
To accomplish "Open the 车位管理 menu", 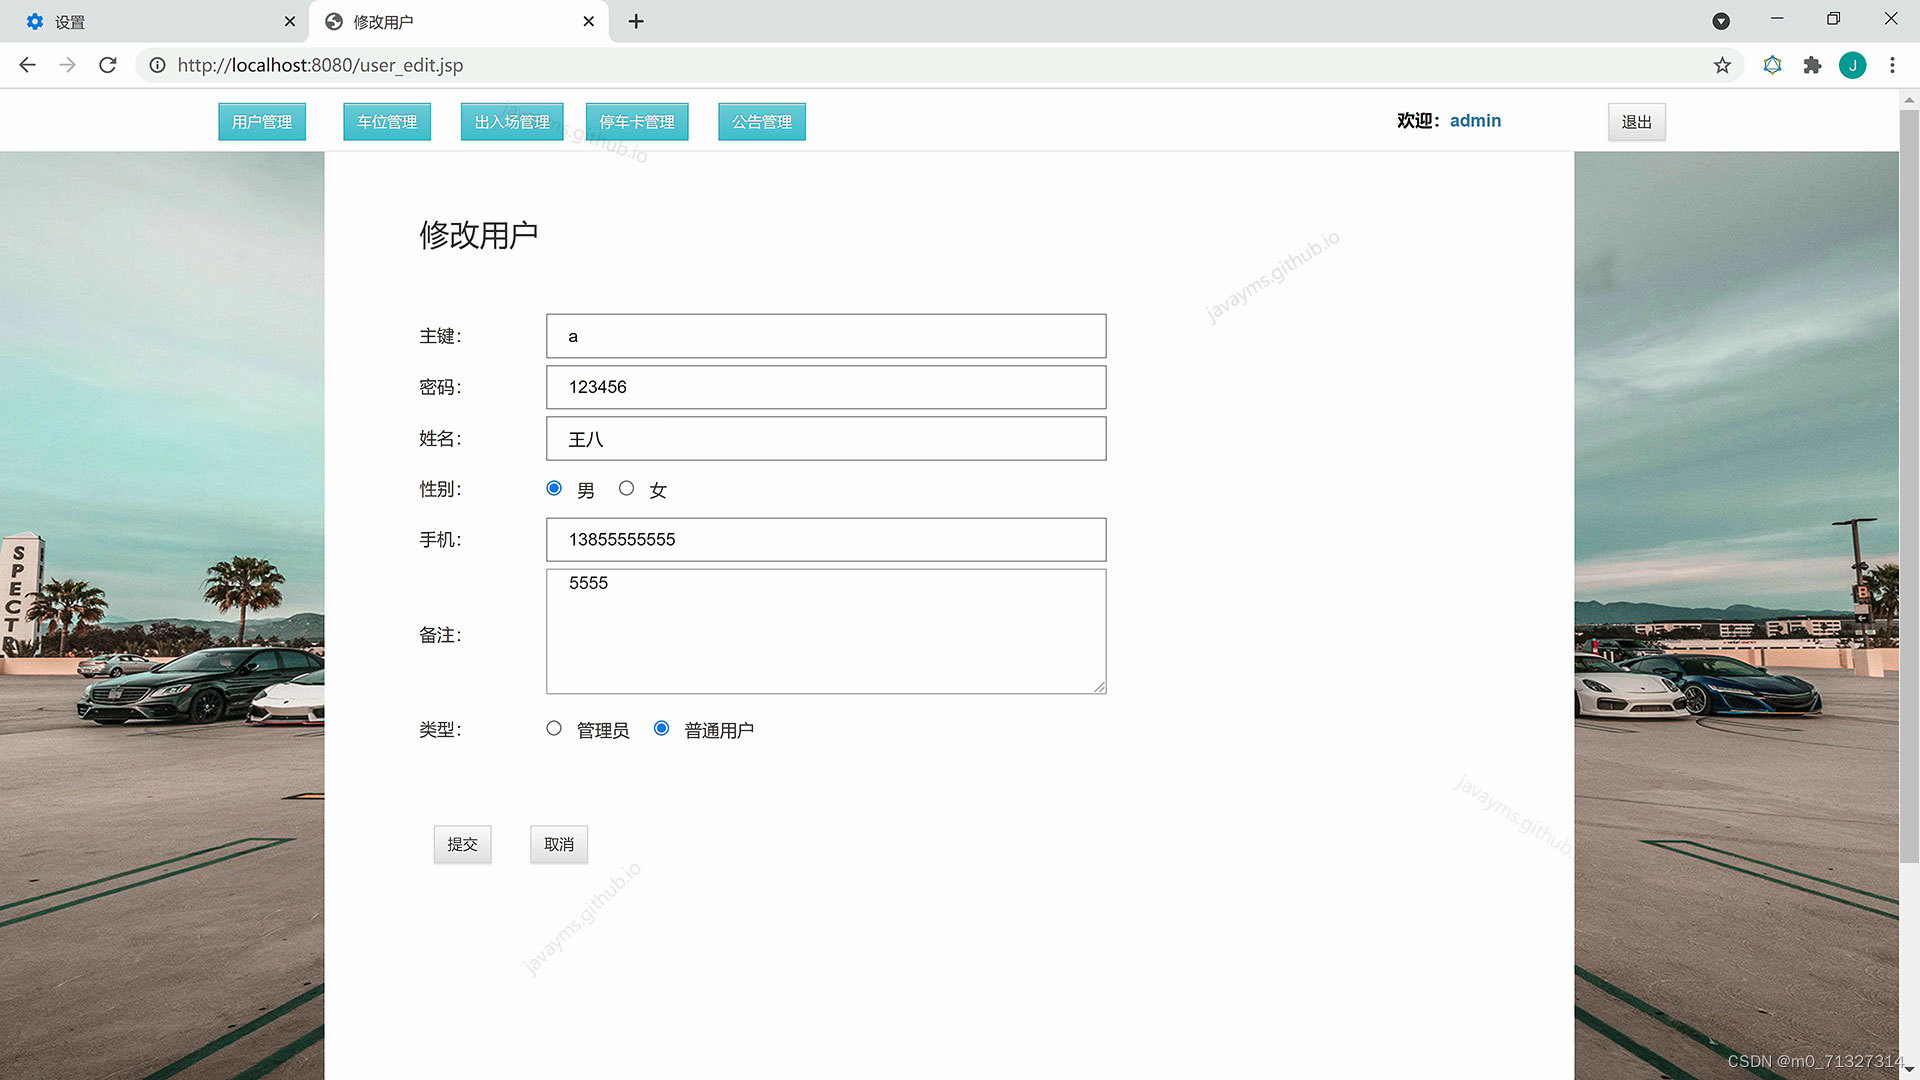I will click(387, 122).
